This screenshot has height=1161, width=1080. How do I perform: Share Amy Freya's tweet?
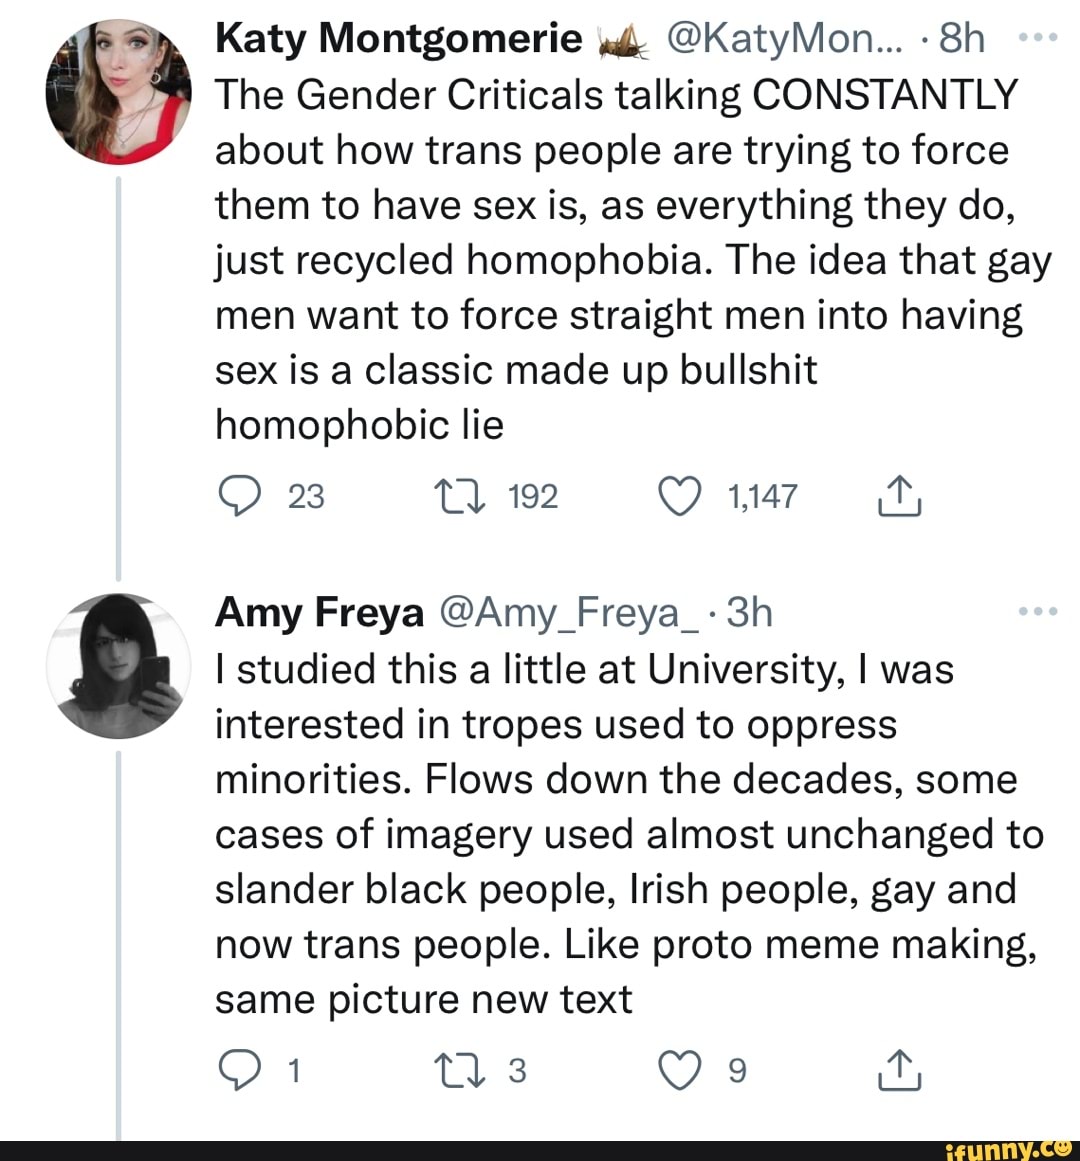coord(898,1071)
